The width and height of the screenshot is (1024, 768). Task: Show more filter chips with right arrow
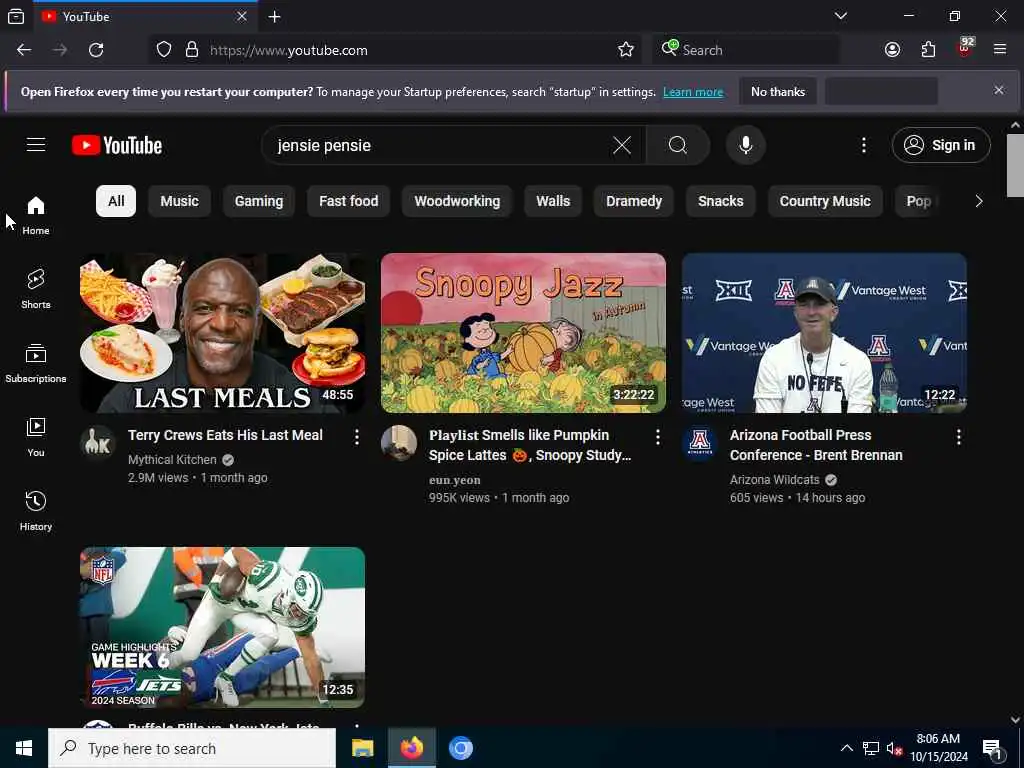tap(978, 201)
